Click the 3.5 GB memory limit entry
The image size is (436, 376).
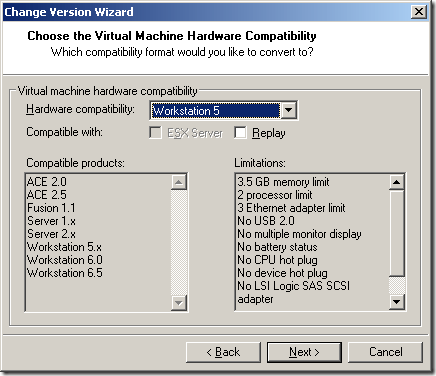pos(283,182)
